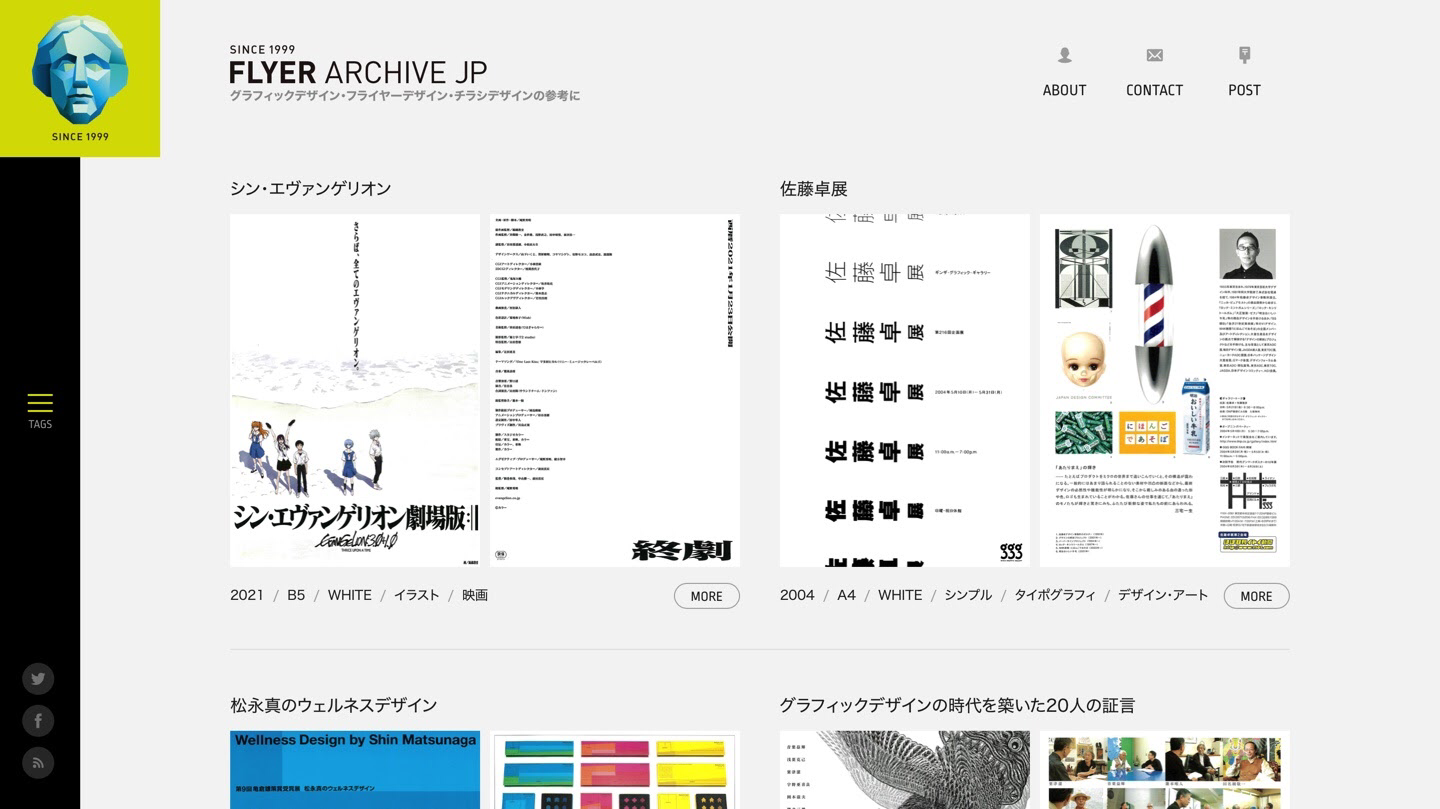Open the シン・エヴァンゲリオン entry title
1440x809 pixels.
click(310, 189)
